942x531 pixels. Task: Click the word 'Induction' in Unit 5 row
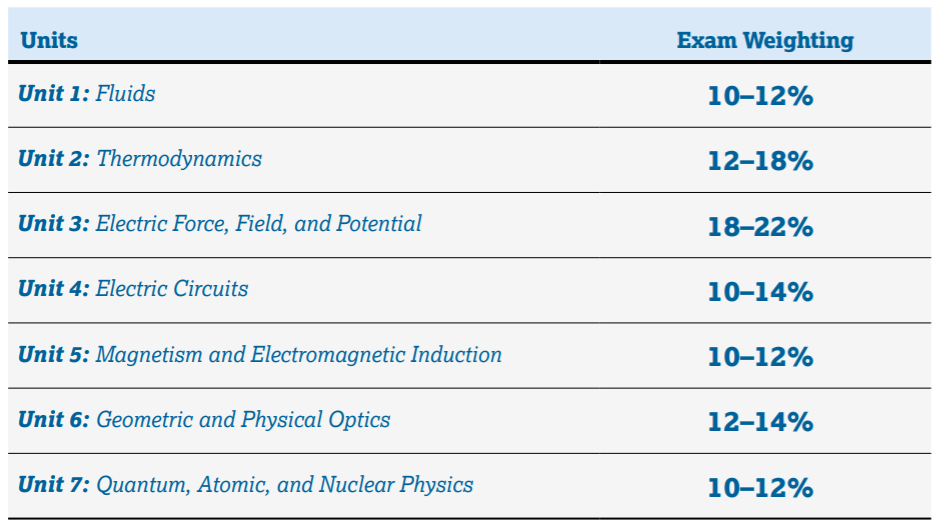click(456, 354)
